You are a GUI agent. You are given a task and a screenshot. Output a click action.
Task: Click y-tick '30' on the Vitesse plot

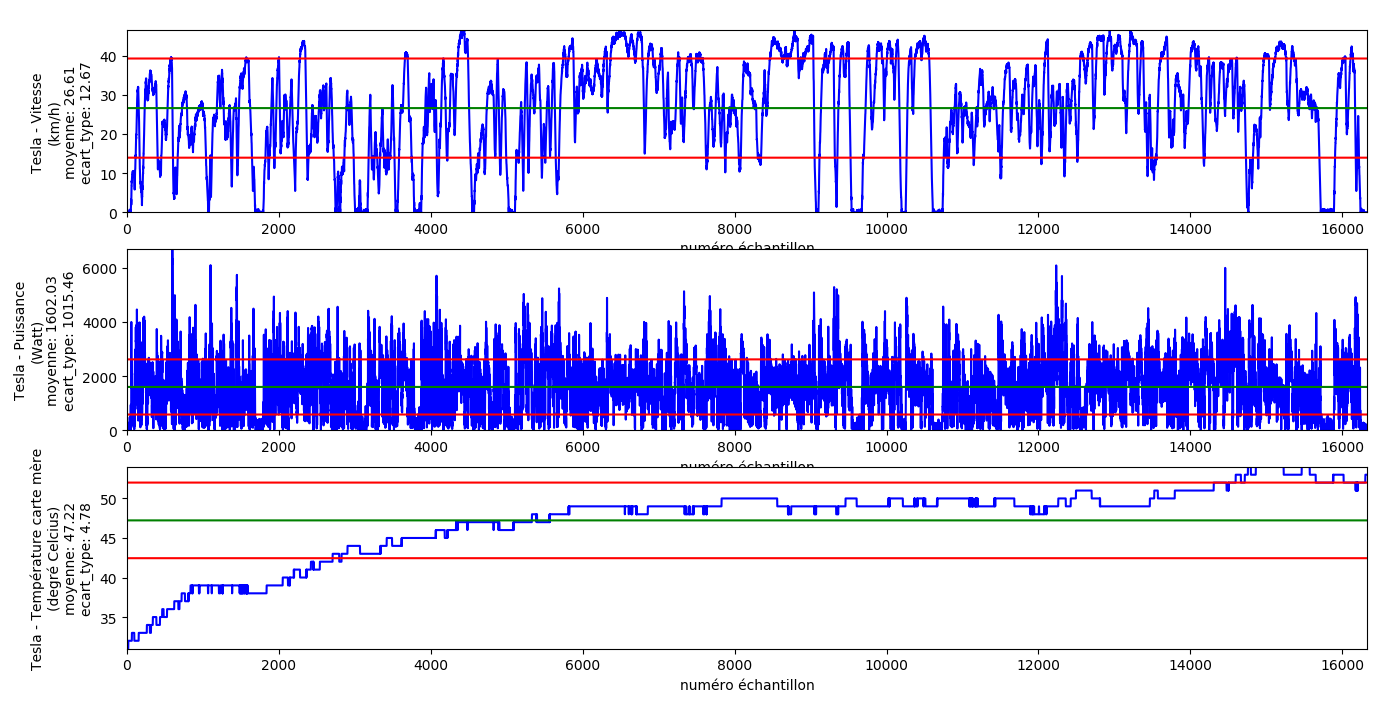coord(110,96)
